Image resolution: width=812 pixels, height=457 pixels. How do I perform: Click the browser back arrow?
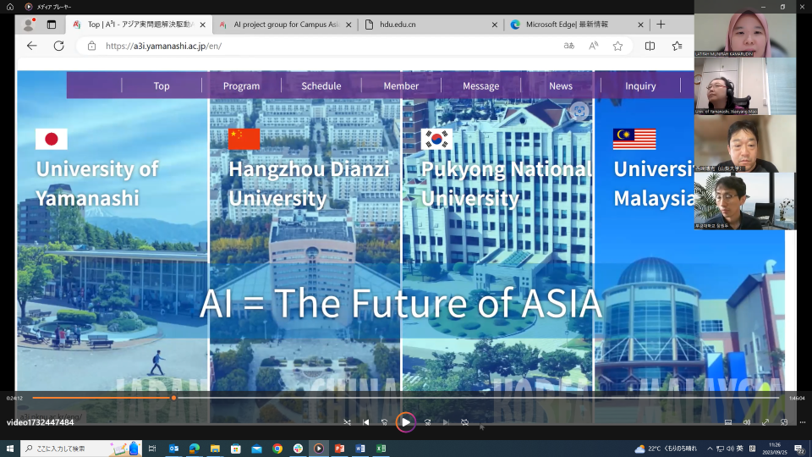32,46
